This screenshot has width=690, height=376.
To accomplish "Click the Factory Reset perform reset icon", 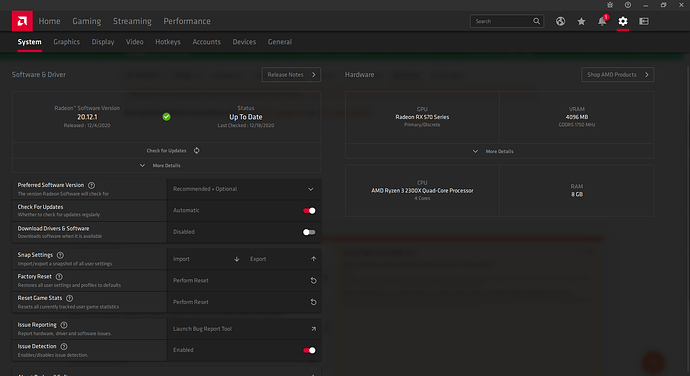I will (x=313, y=280).
